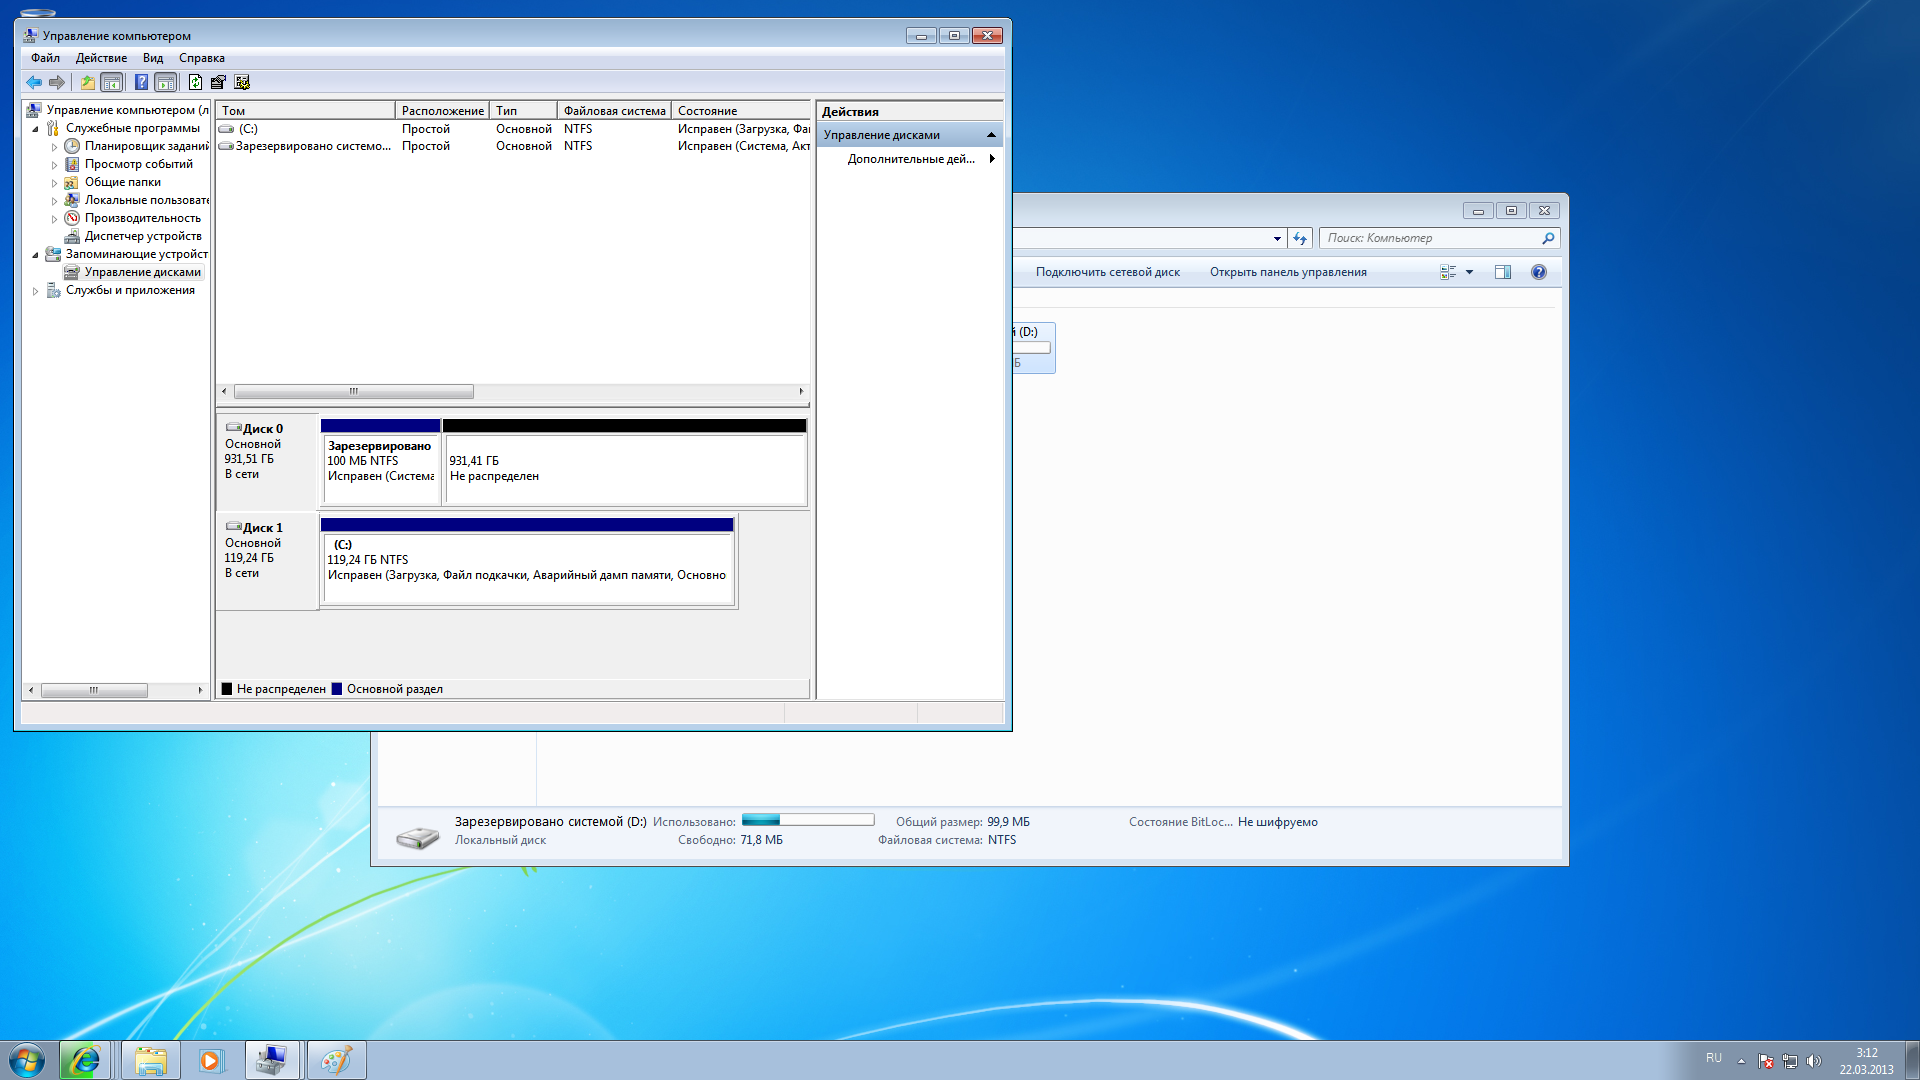Open the Вид menu

(152, 58)
